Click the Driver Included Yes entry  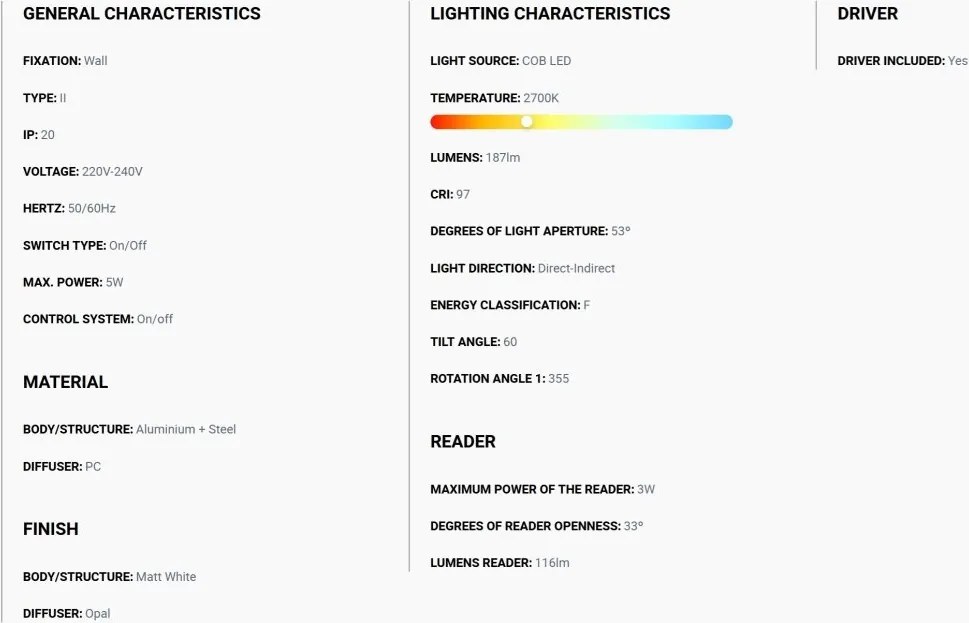[902, 61]
